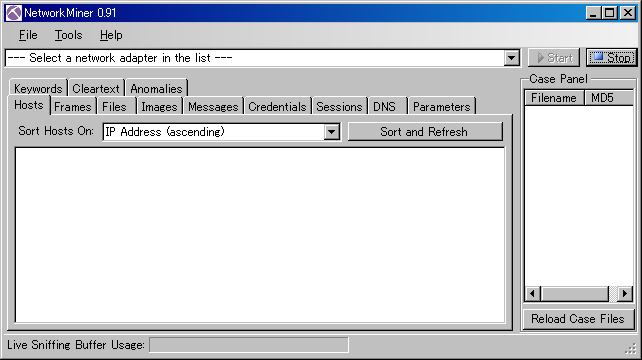Switch to the Keywords tab
Viewport: 642px width, 360px height.
(x=38, y=88)
